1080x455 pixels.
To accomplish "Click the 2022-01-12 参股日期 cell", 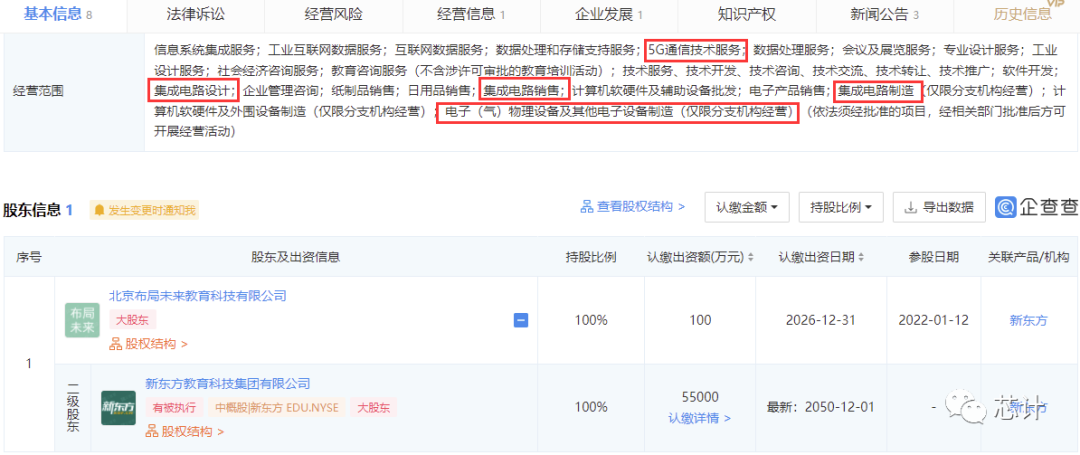I will [933, 320].
